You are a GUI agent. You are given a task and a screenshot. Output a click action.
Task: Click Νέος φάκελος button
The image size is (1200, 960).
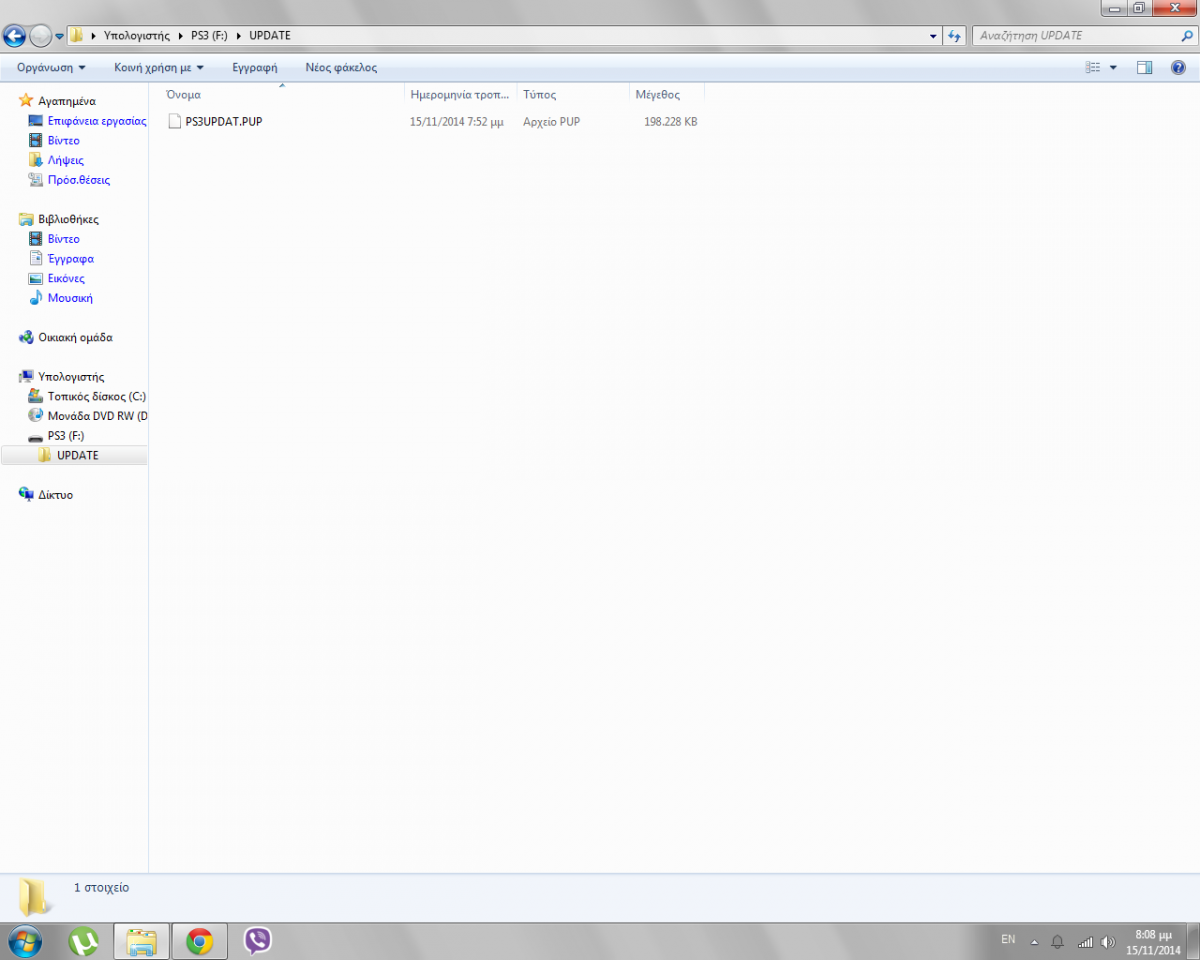pyautogui.click(x=341, y=67)
